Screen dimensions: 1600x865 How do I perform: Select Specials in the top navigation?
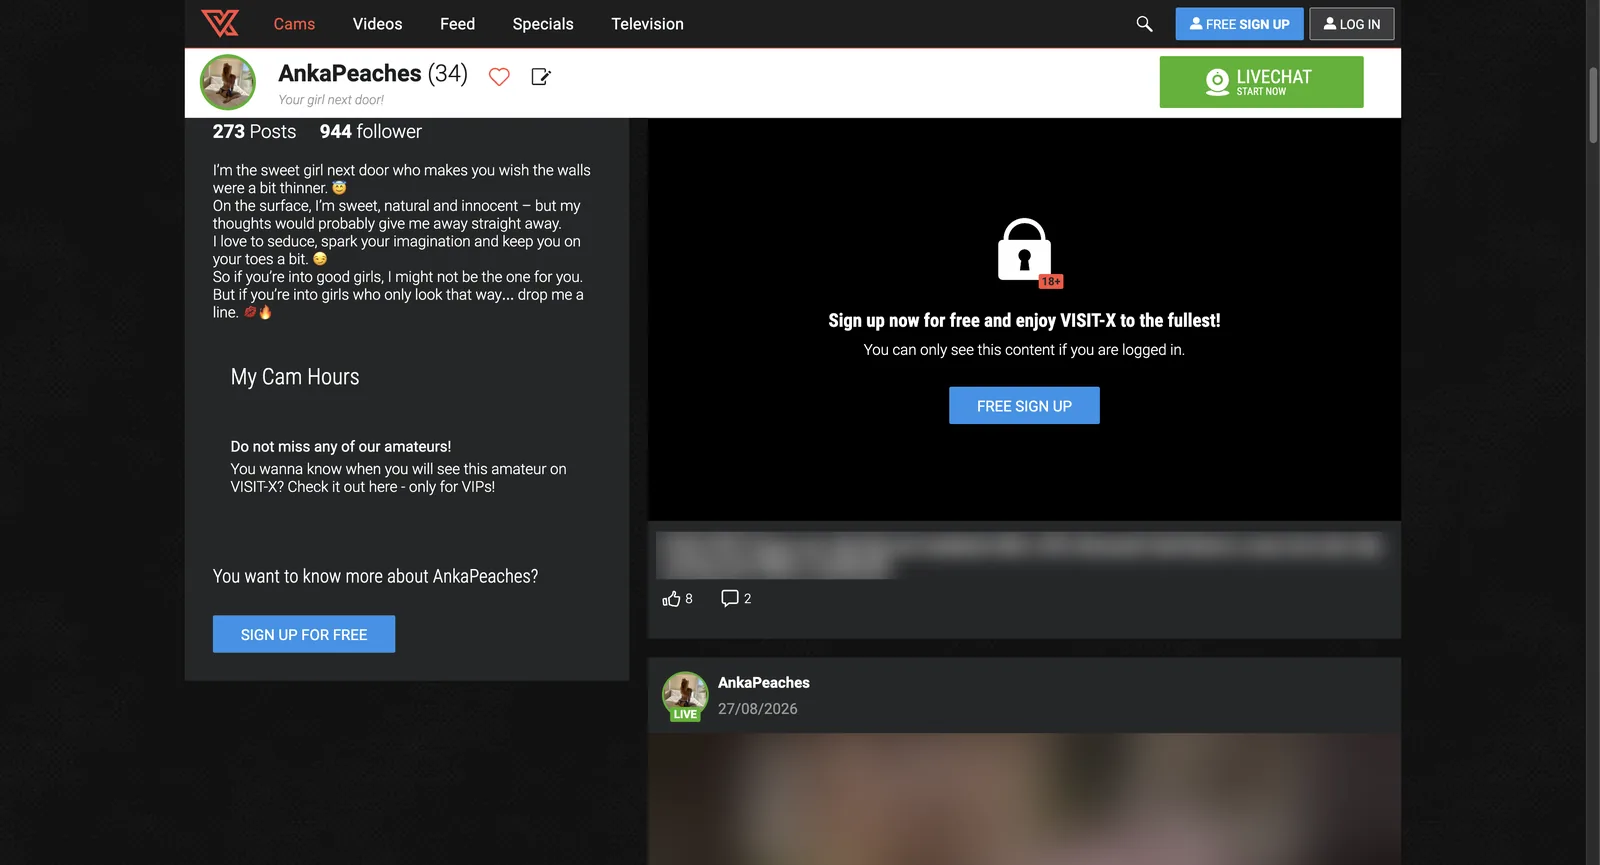pos(543,24)
